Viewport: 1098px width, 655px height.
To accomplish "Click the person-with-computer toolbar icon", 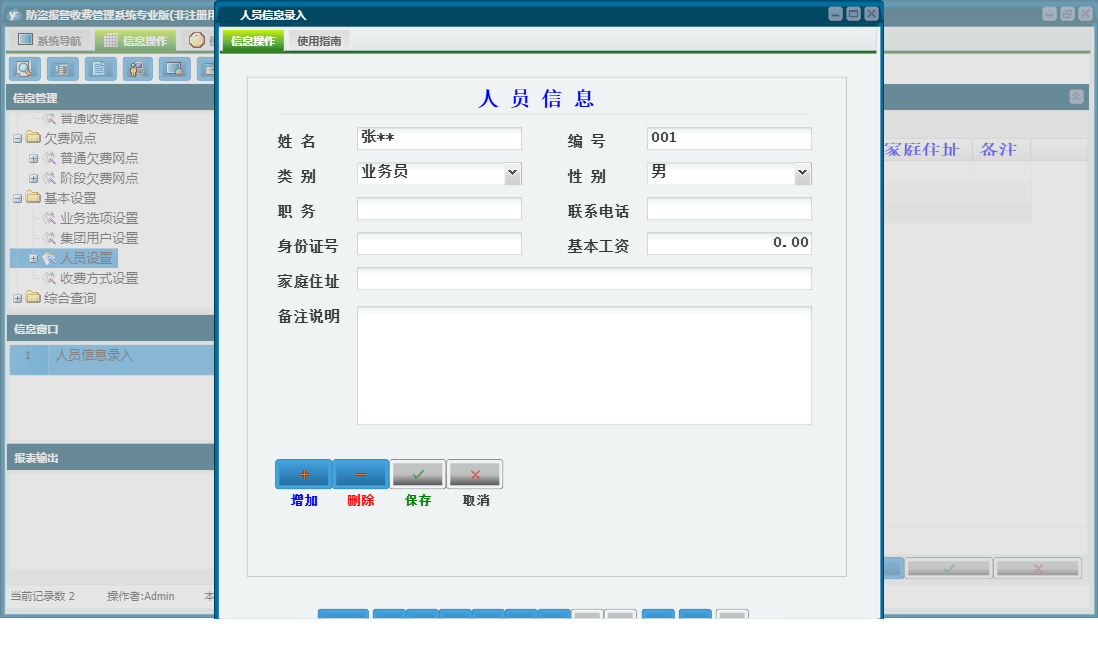I will (x=138, y=68).
